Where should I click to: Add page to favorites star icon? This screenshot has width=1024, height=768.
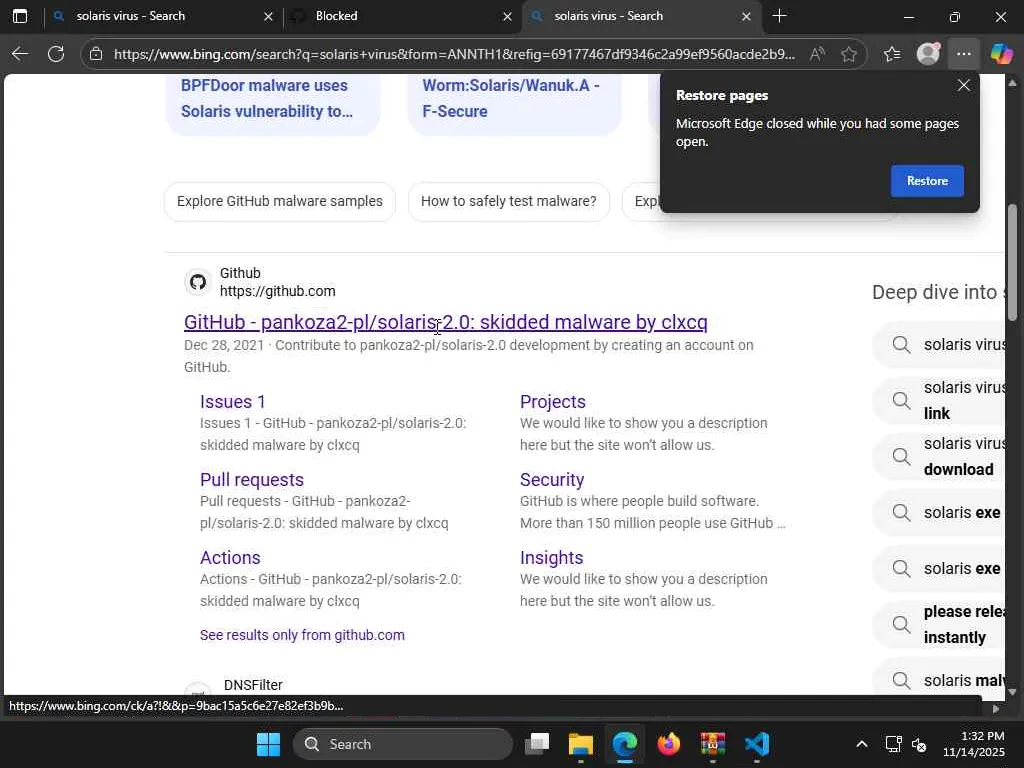[849, 54]
